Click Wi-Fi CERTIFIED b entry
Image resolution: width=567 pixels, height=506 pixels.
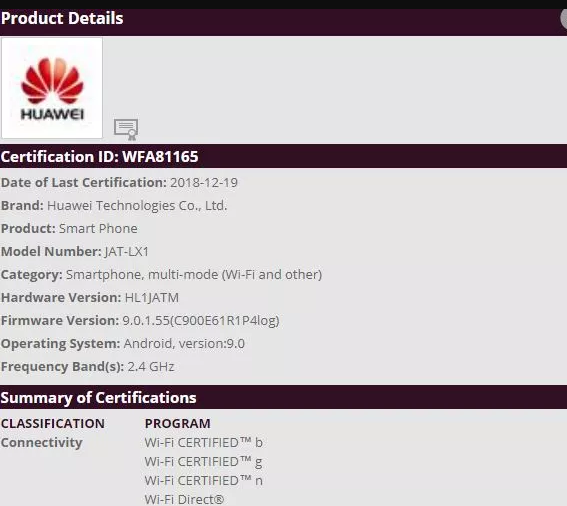click(204, 443)
